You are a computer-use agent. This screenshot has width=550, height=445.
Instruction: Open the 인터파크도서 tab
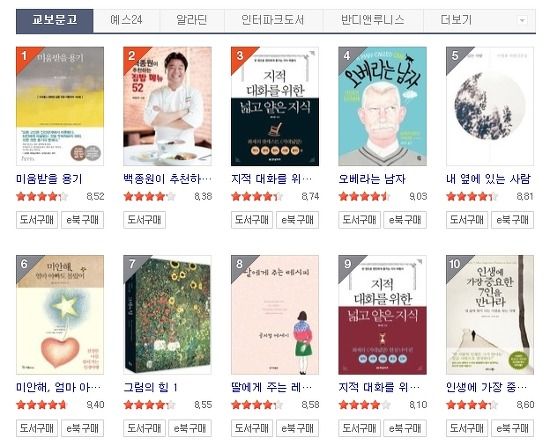click(x=273, y=20)
